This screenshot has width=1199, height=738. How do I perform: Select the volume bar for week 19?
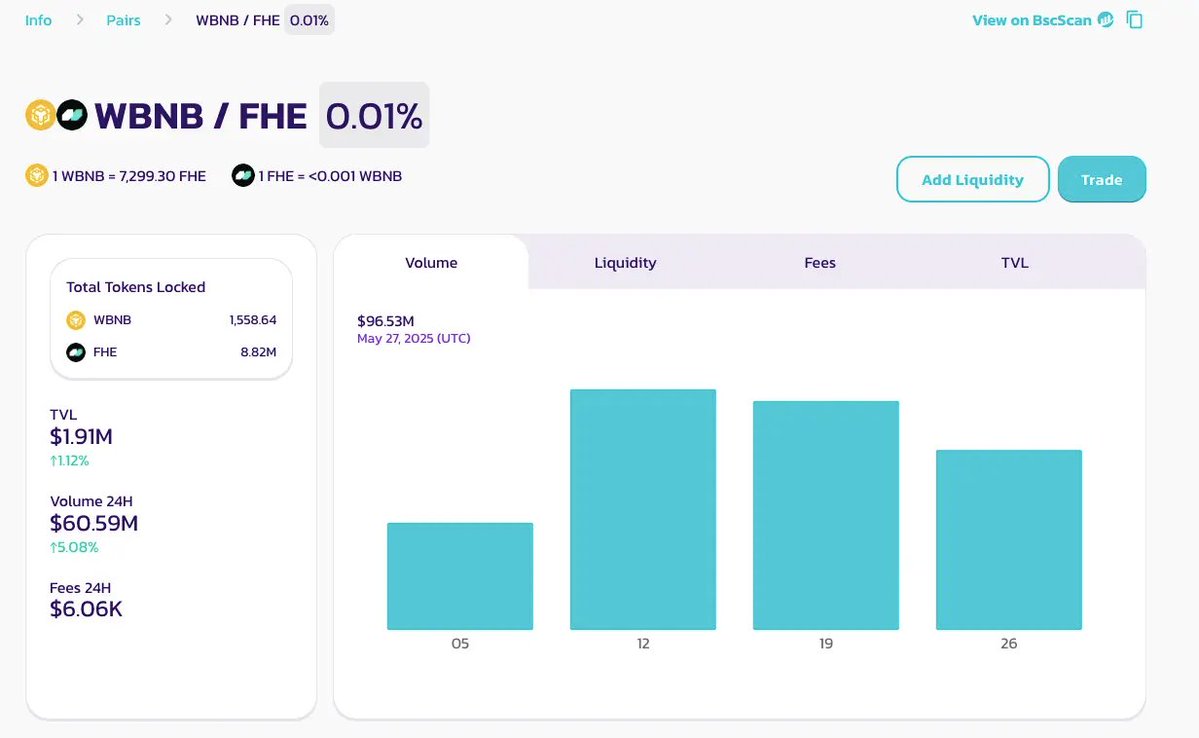point(826,515)
